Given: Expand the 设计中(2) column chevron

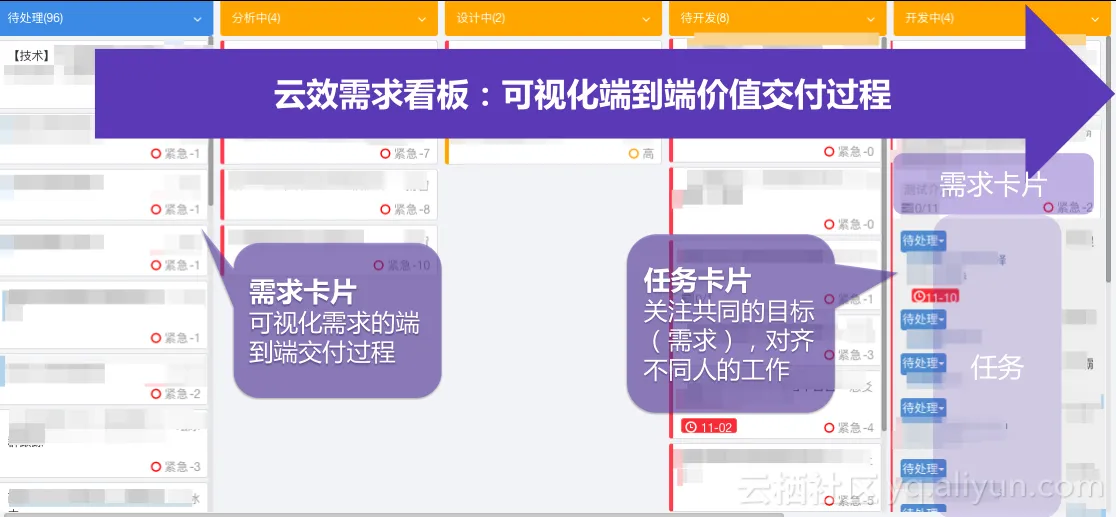Looking at the screenshot, I should [x=646, y=19].
